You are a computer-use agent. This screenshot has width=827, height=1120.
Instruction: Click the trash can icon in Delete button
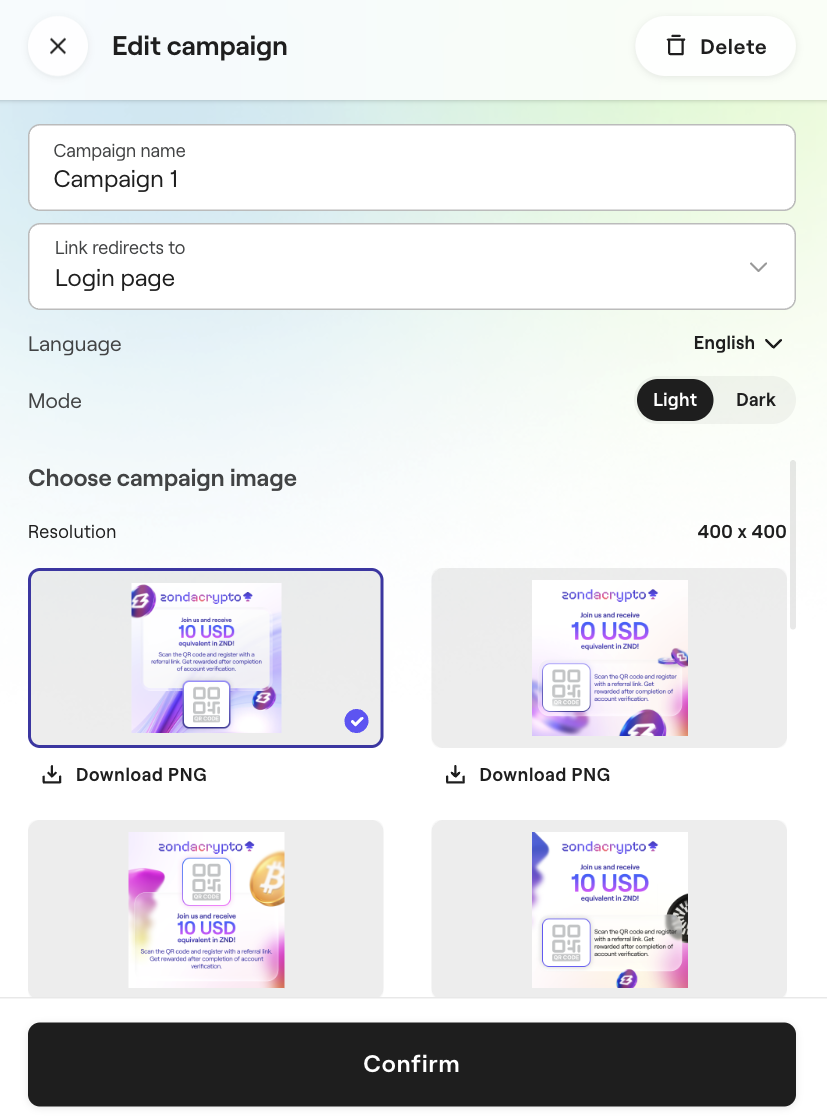[x=676, y=46]
